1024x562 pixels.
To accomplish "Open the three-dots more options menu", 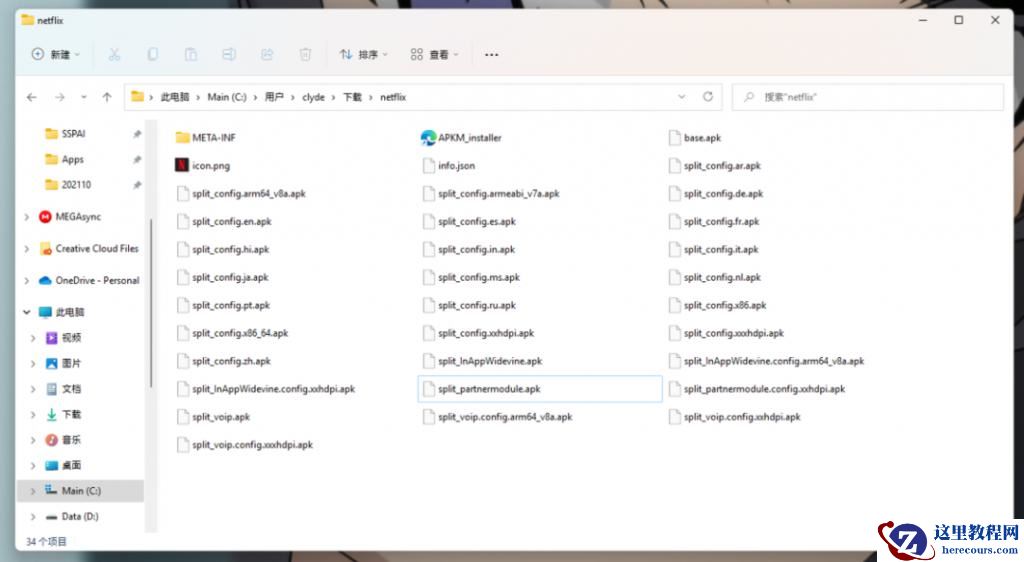I will 492,55.
